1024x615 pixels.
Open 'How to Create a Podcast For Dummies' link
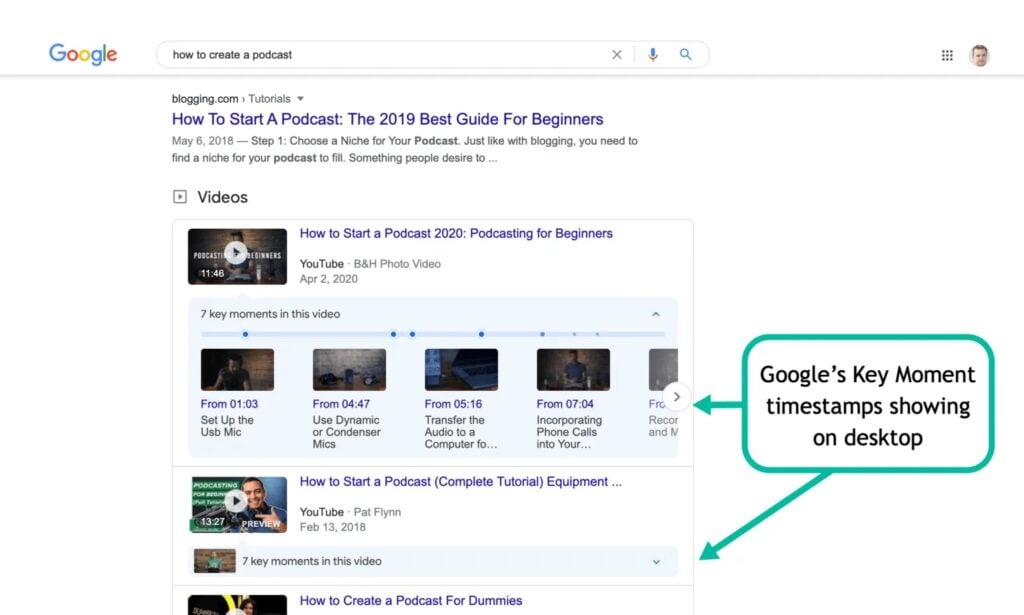[410, 601]
